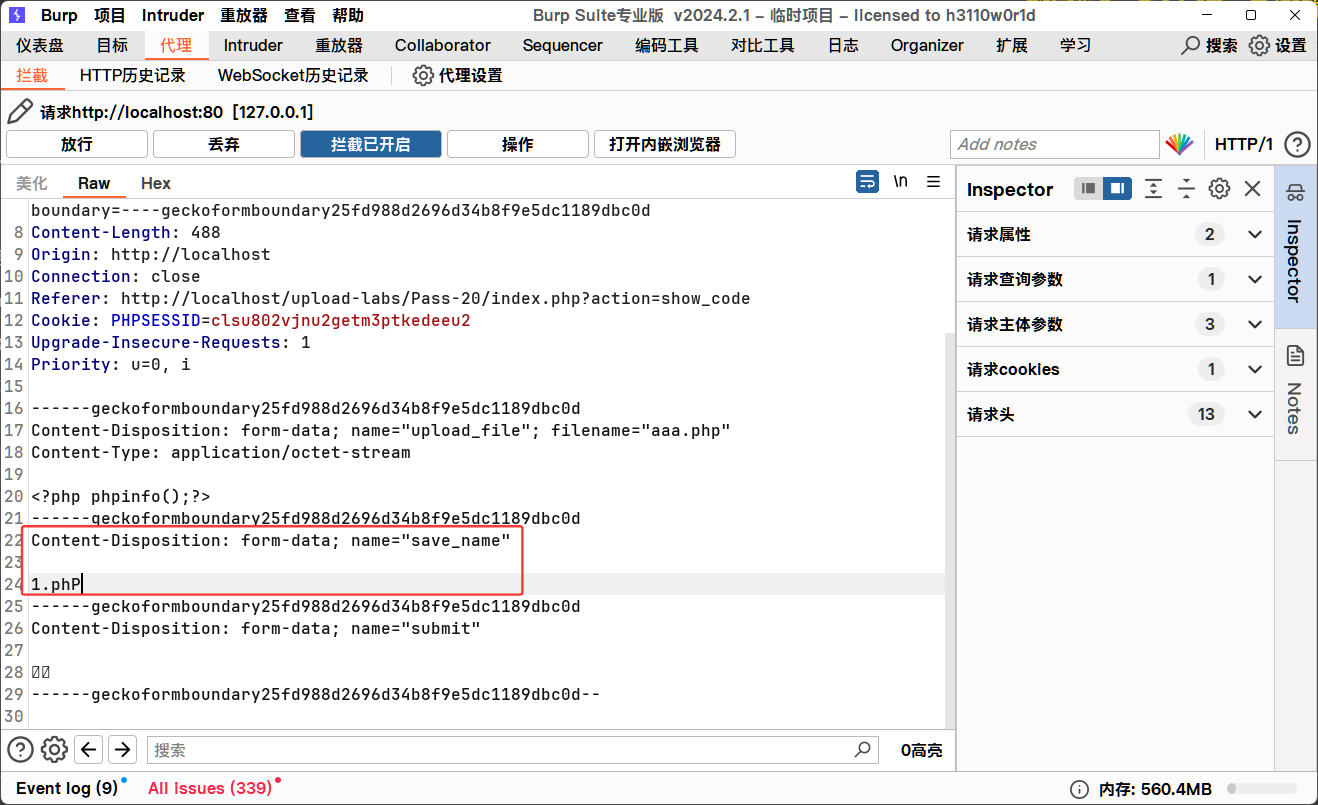Screen dimensions: 1318x805
Task: Select Inspector sidebar tab icon
Action: pyautogui.click(x=1296, y=192)
